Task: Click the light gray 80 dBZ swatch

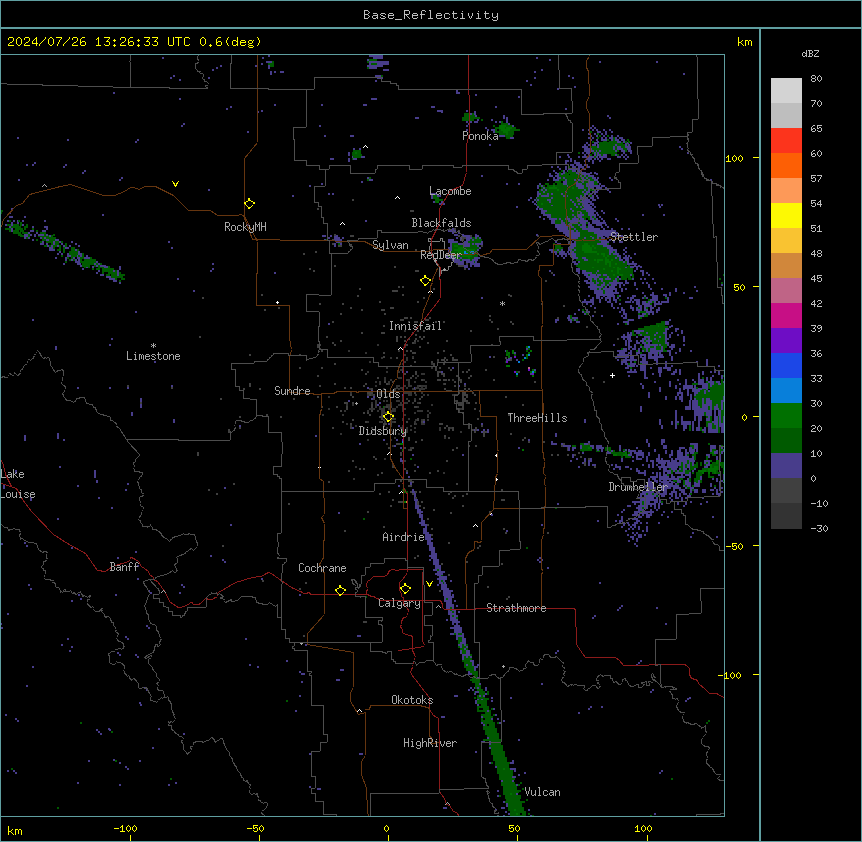Action: click(786, 91)
